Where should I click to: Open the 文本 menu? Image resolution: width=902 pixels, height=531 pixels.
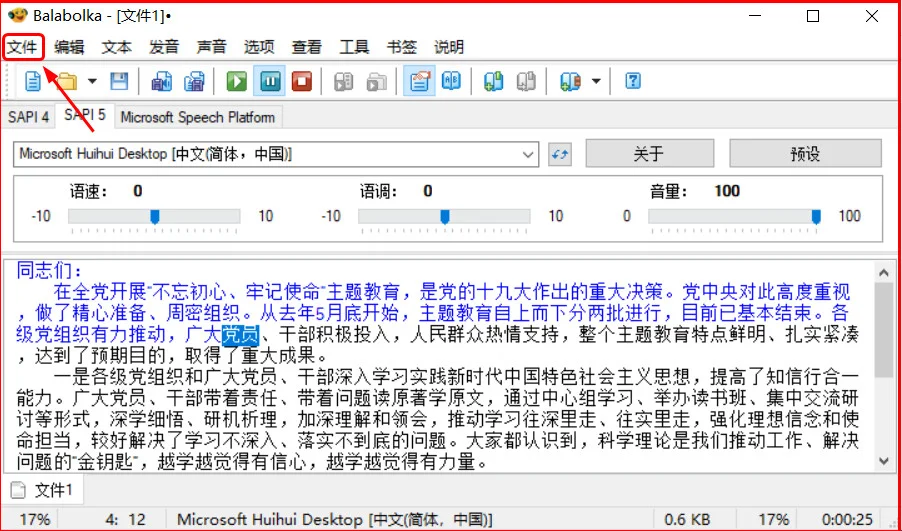point(117,47)
